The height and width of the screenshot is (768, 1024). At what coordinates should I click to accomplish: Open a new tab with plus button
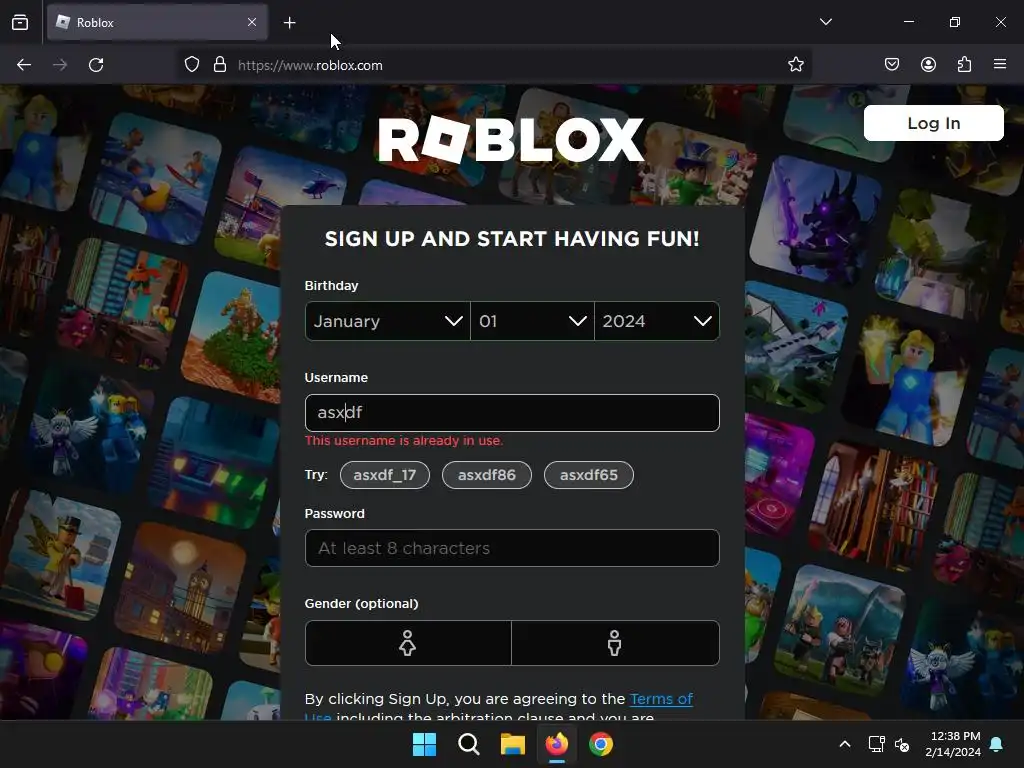click(289, 23)
